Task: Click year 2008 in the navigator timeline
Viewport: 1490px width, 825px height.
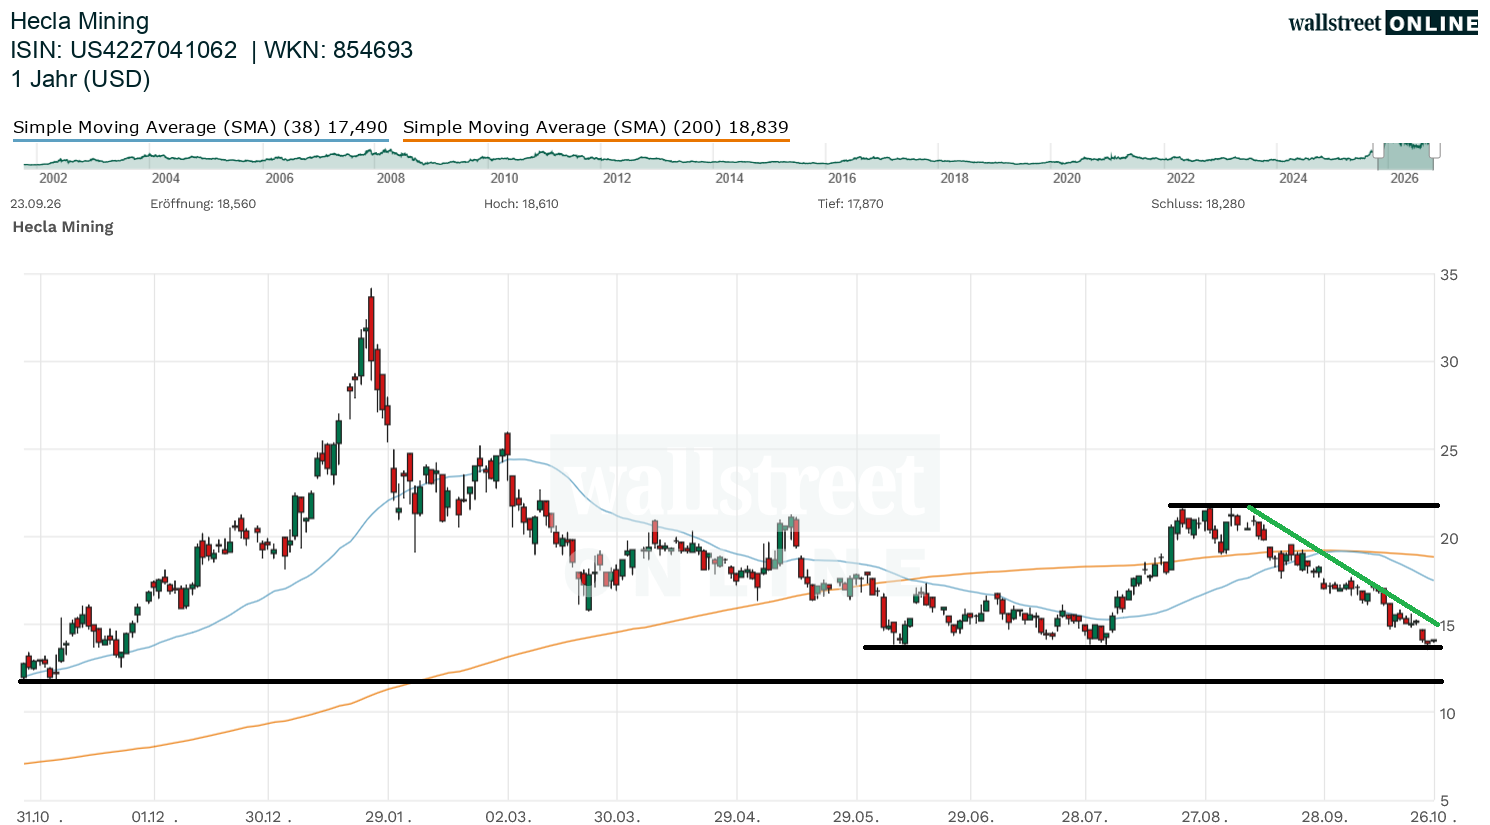Action: 391,178
